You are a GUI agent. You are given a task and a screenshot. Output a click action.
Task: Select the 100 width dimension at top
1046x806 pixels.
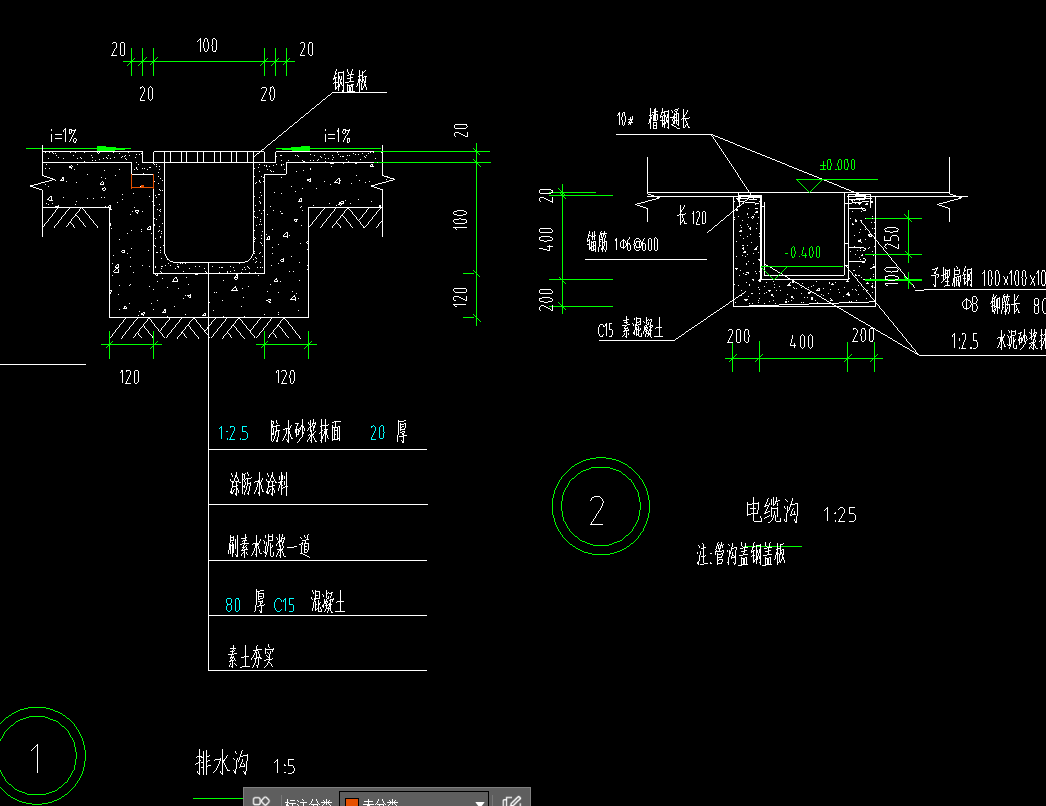(207, 45)
